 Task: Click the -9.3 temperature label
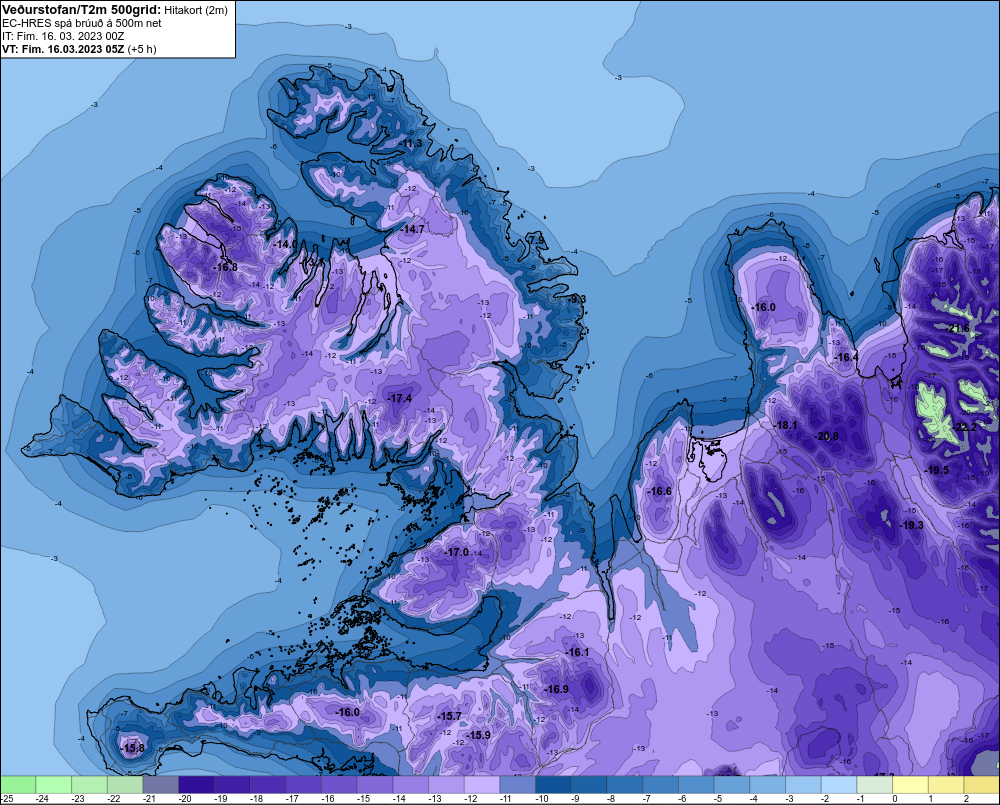pos(577,299)
